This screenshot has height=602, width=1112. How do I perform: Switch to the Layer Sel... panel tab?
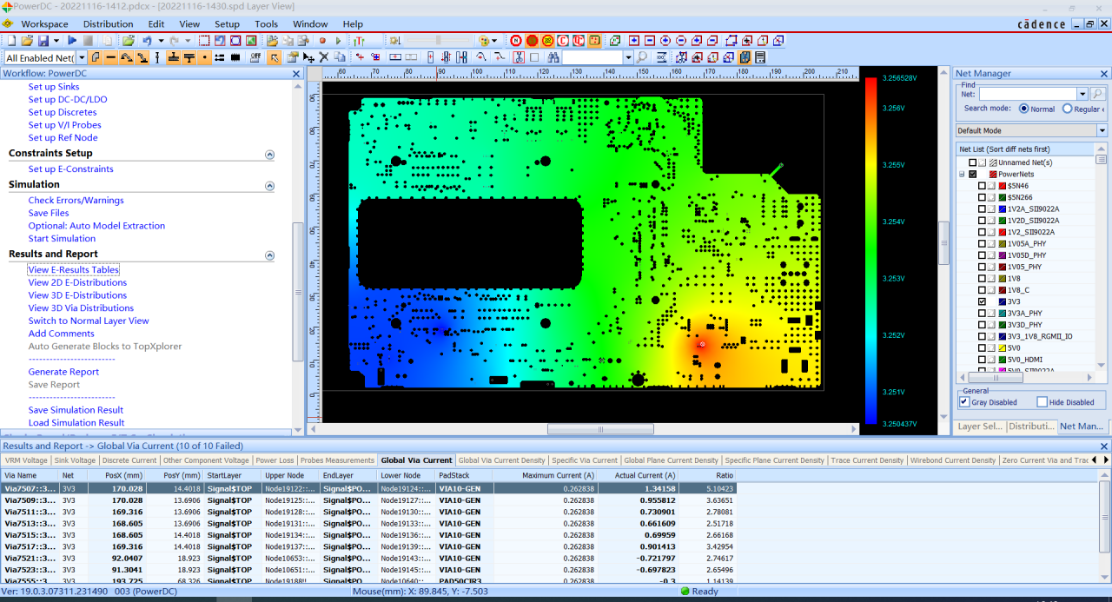[979, 426]
